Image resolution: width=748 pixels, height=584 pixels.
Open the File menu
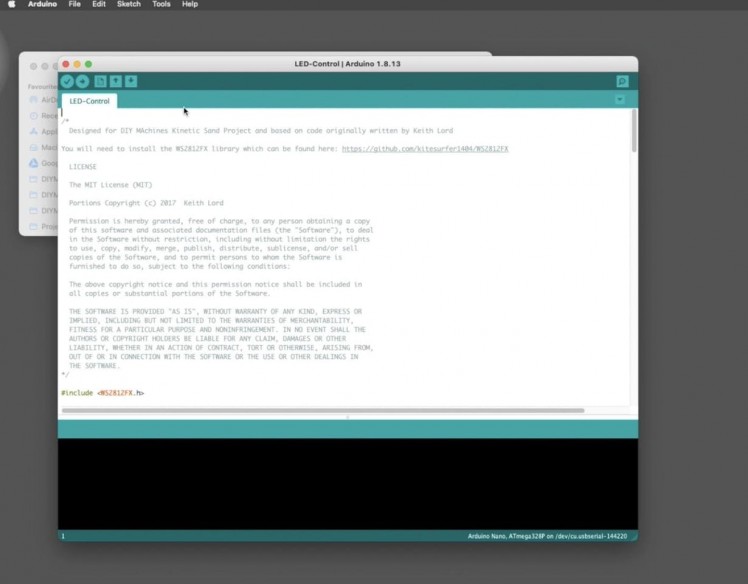click(74, 4)
